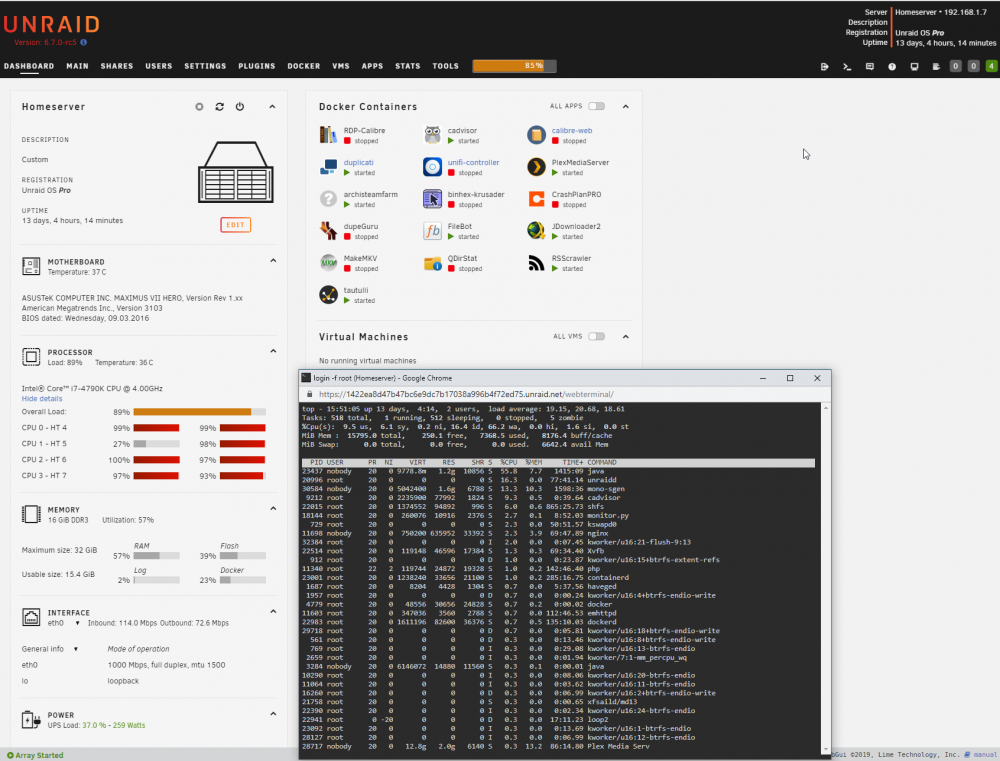
Task: Click the Overall Load bar
Action: (200, 412)
